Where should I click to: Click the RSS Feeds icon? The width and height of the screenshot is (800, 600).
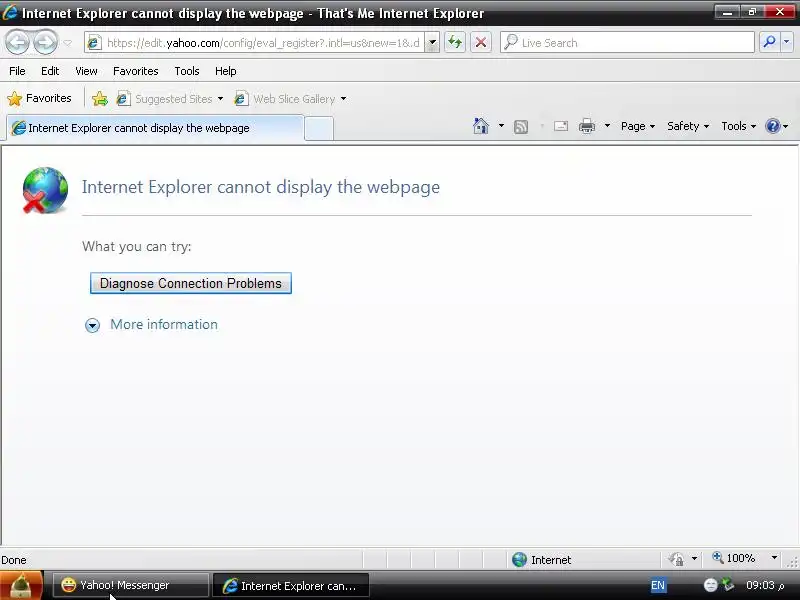coord(521,127)
